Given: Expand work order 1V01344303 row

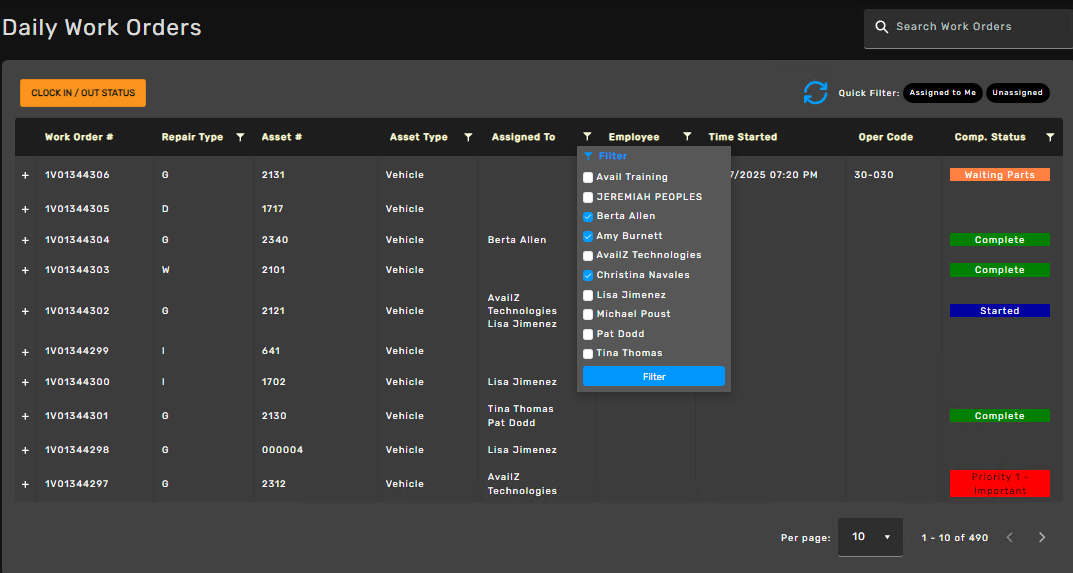Looking at the screenshot, I should pyautogui.click(x=25, y=270).
